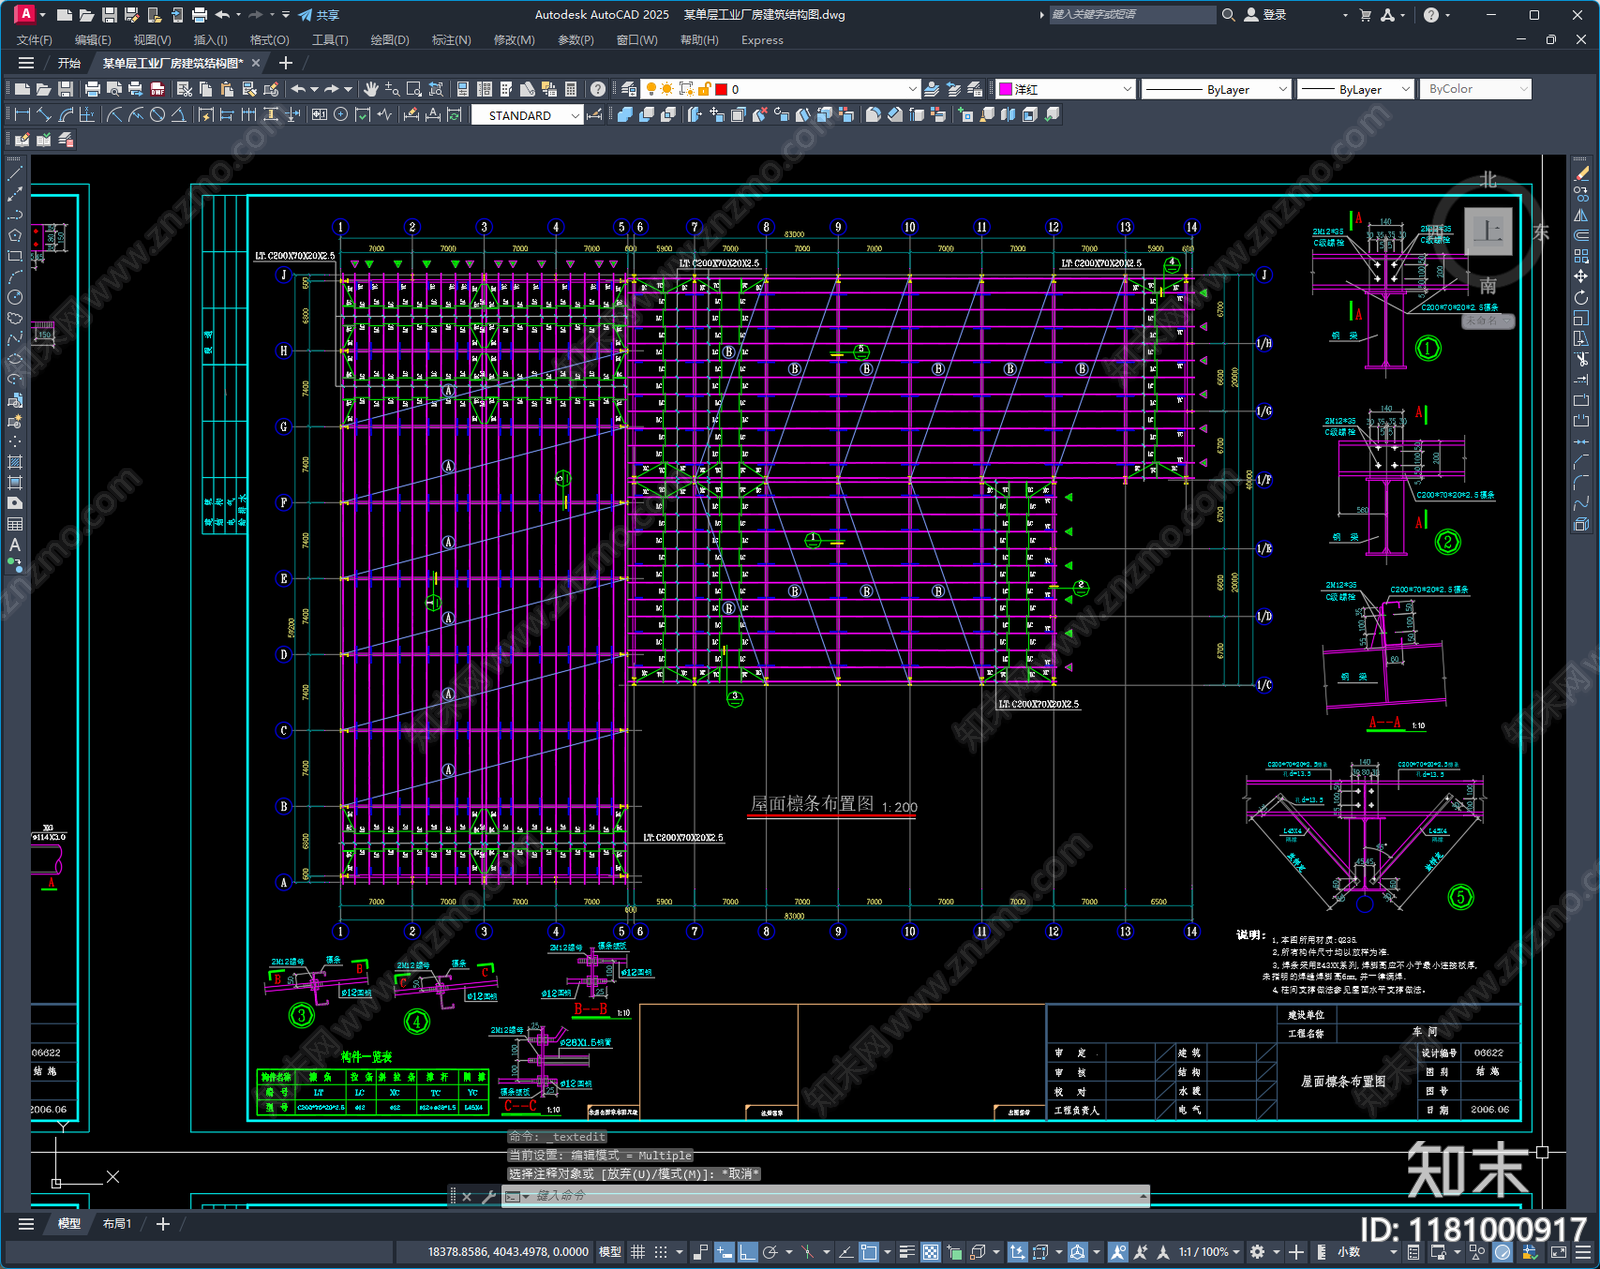Click the search keyword input box

click(1132, 15)
